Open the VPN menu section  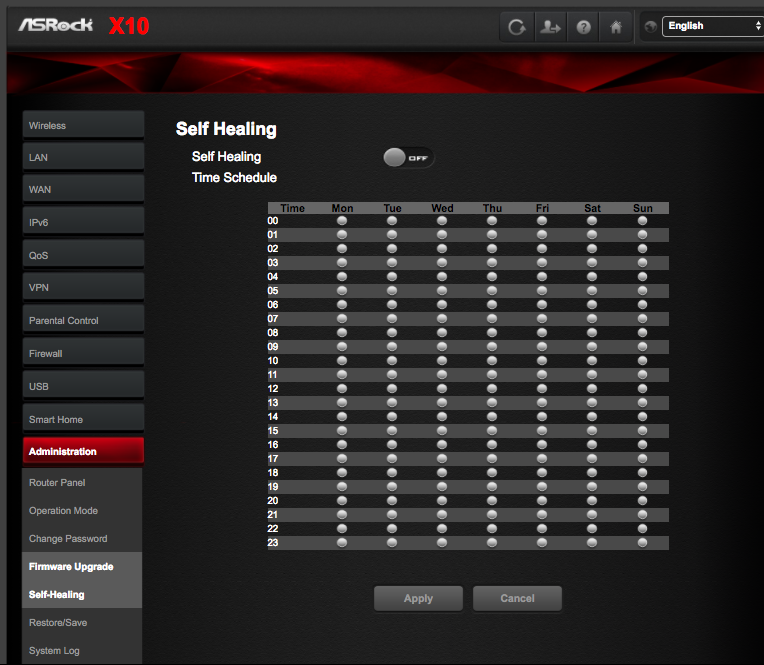[83, 287]
